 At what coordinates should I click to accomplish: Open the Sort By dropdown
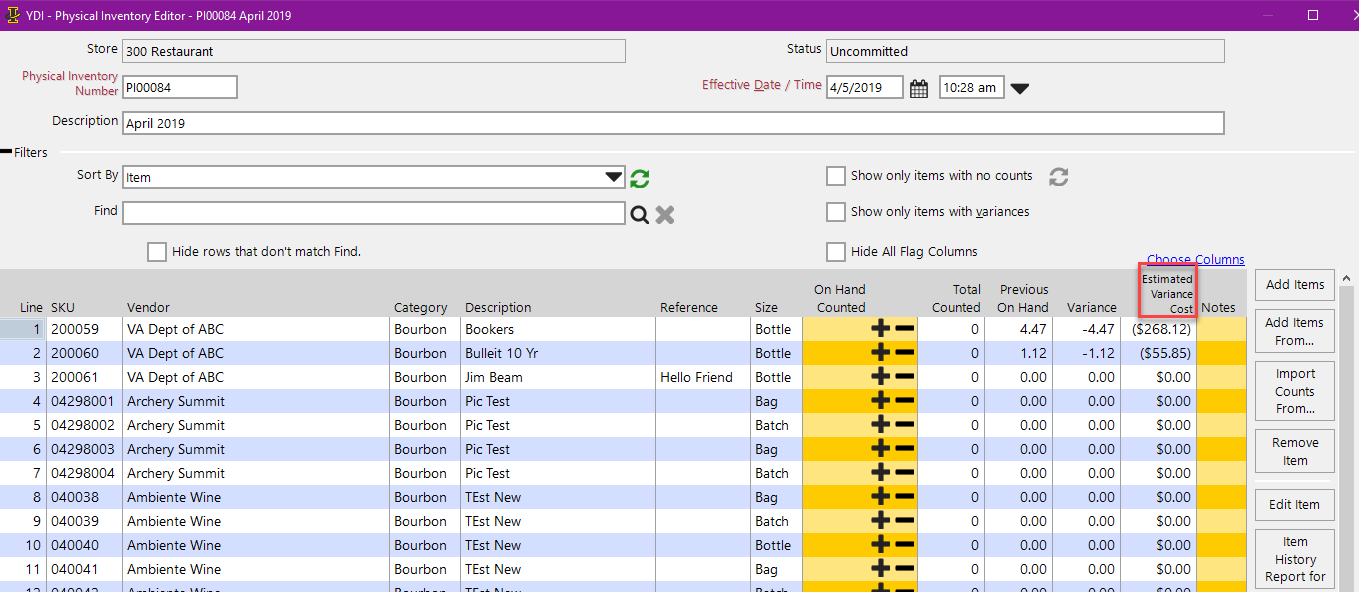pyautogui.click(x=614, y=178)
